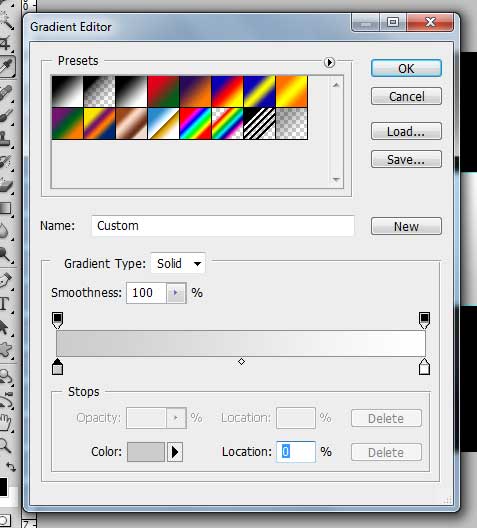The image size is (477, 528).
Task: Select the white color stop at right end
Action: tap(424, 367)
